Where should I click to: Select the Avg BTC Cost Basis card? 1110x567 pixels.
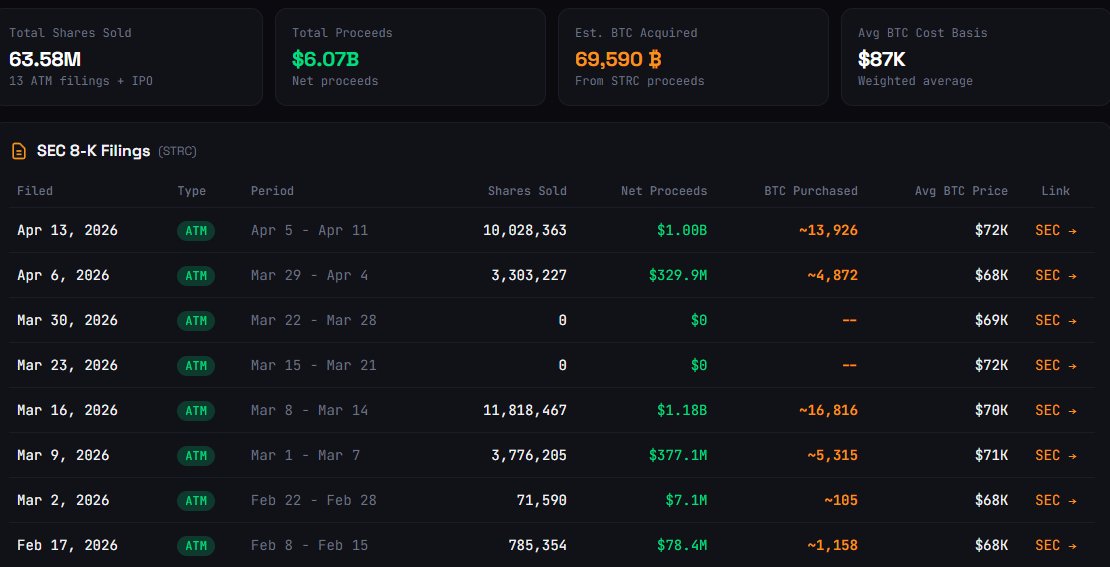975,57
